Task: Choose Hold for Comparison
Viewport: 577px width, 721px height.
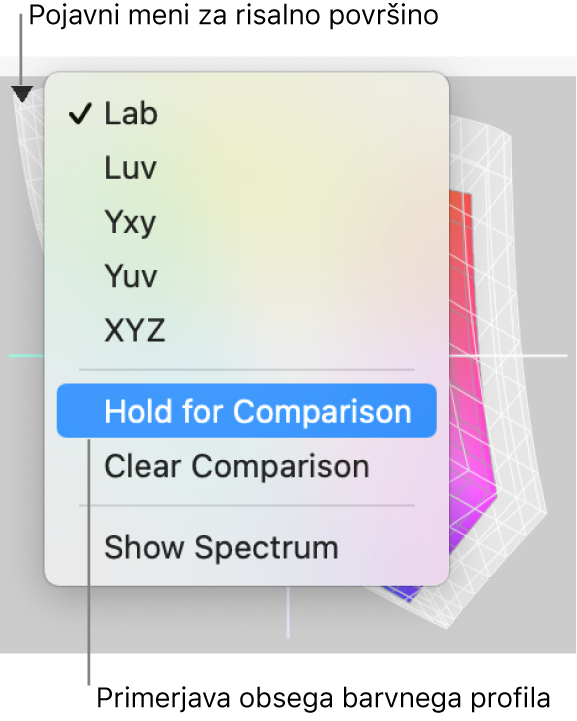Action: click(x=246, y=411)
